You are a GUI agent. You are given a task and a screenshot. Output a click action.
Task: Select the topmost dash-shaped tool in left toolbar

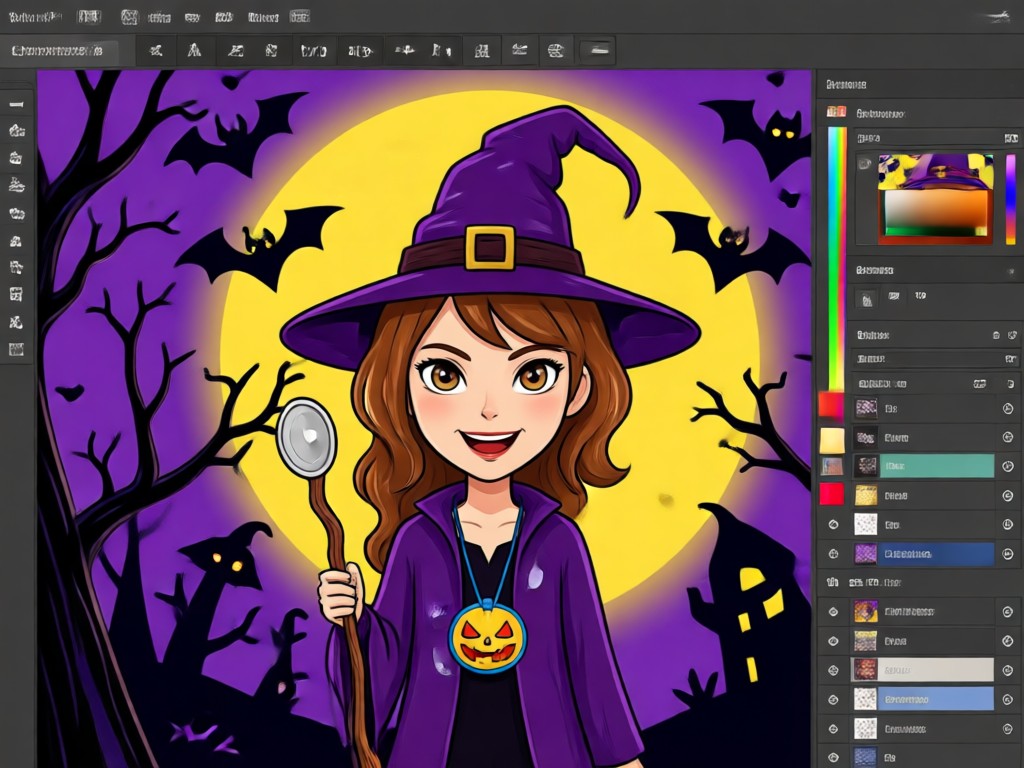click(16, 104)
